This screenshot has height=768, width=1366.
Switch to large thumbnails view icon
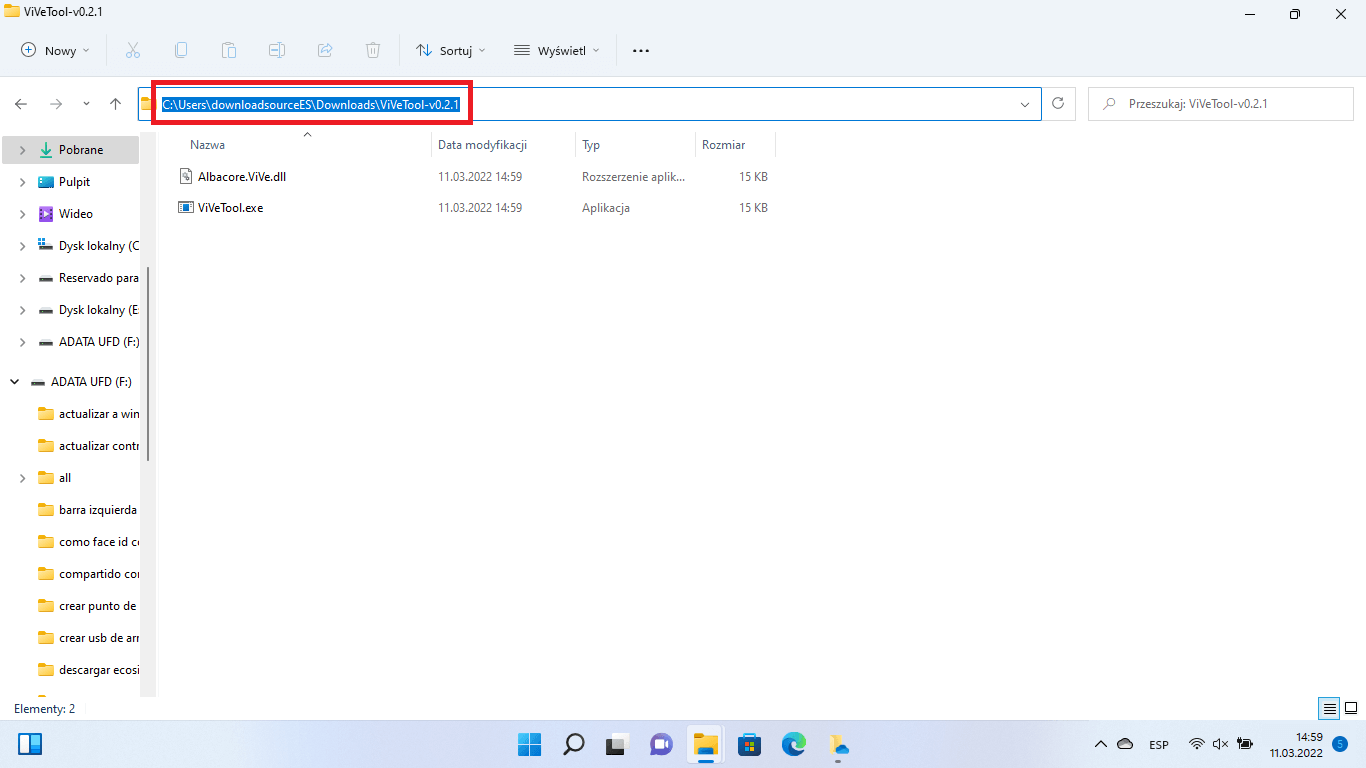coord(1350,709)
